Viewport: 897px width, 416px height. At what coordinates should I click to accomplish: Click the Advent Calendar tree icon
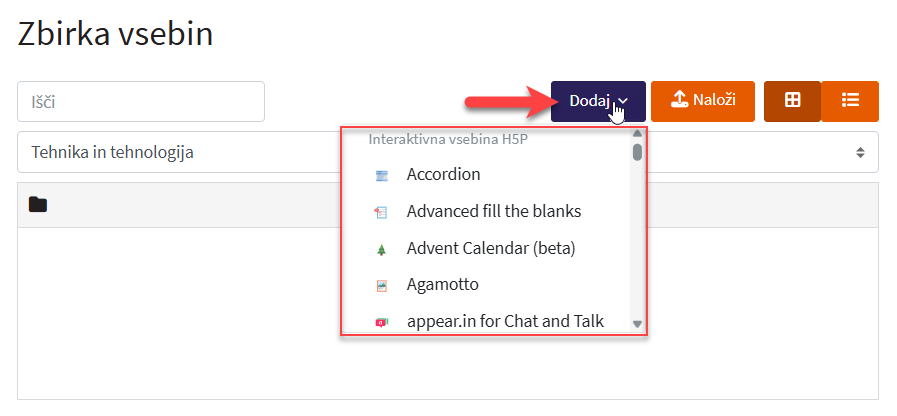click(x=381, y=249)
